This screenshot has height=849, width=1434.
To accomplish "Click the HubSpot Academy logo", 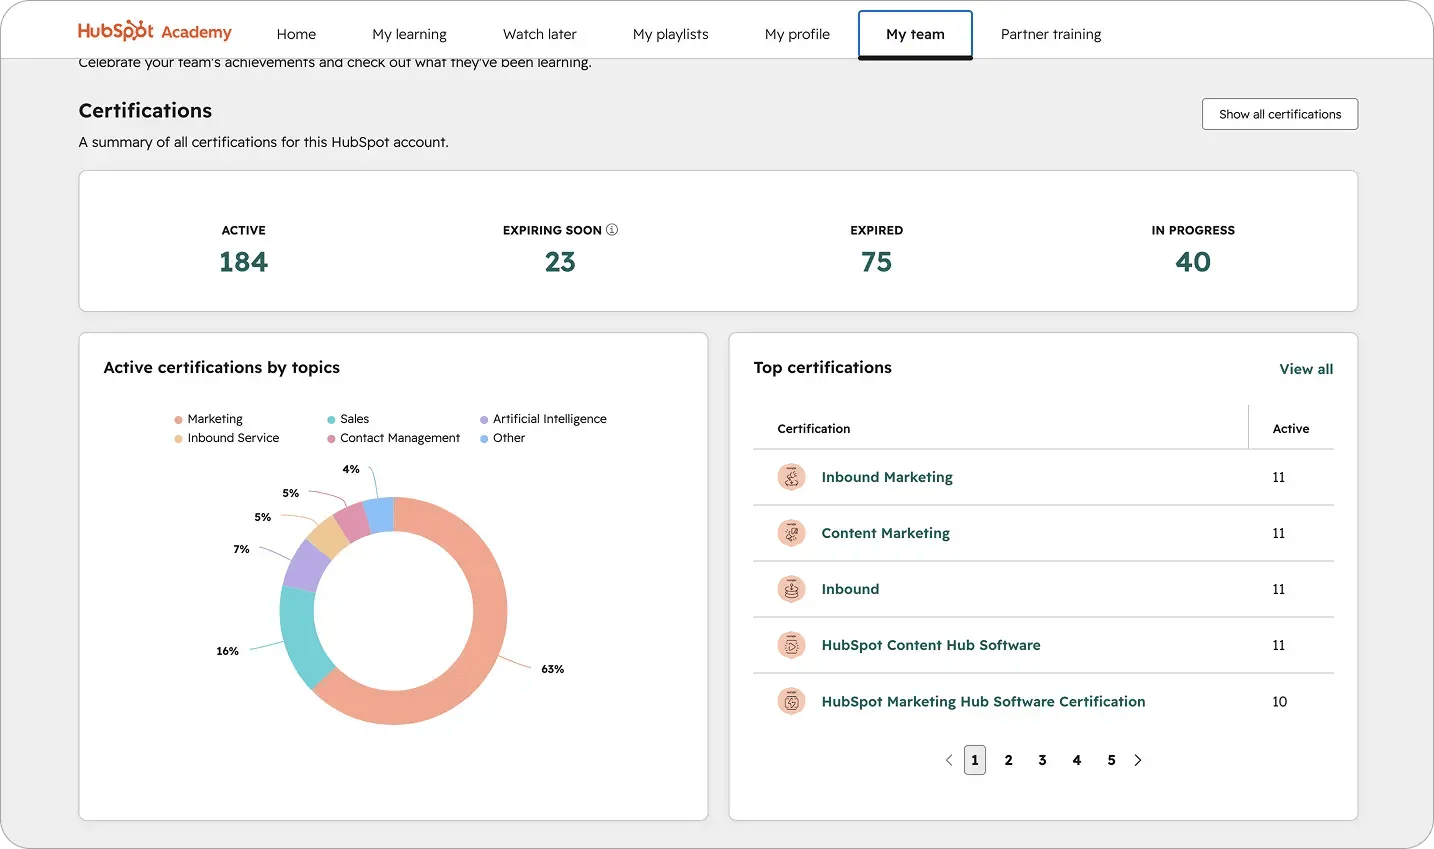I will [154, 31].
